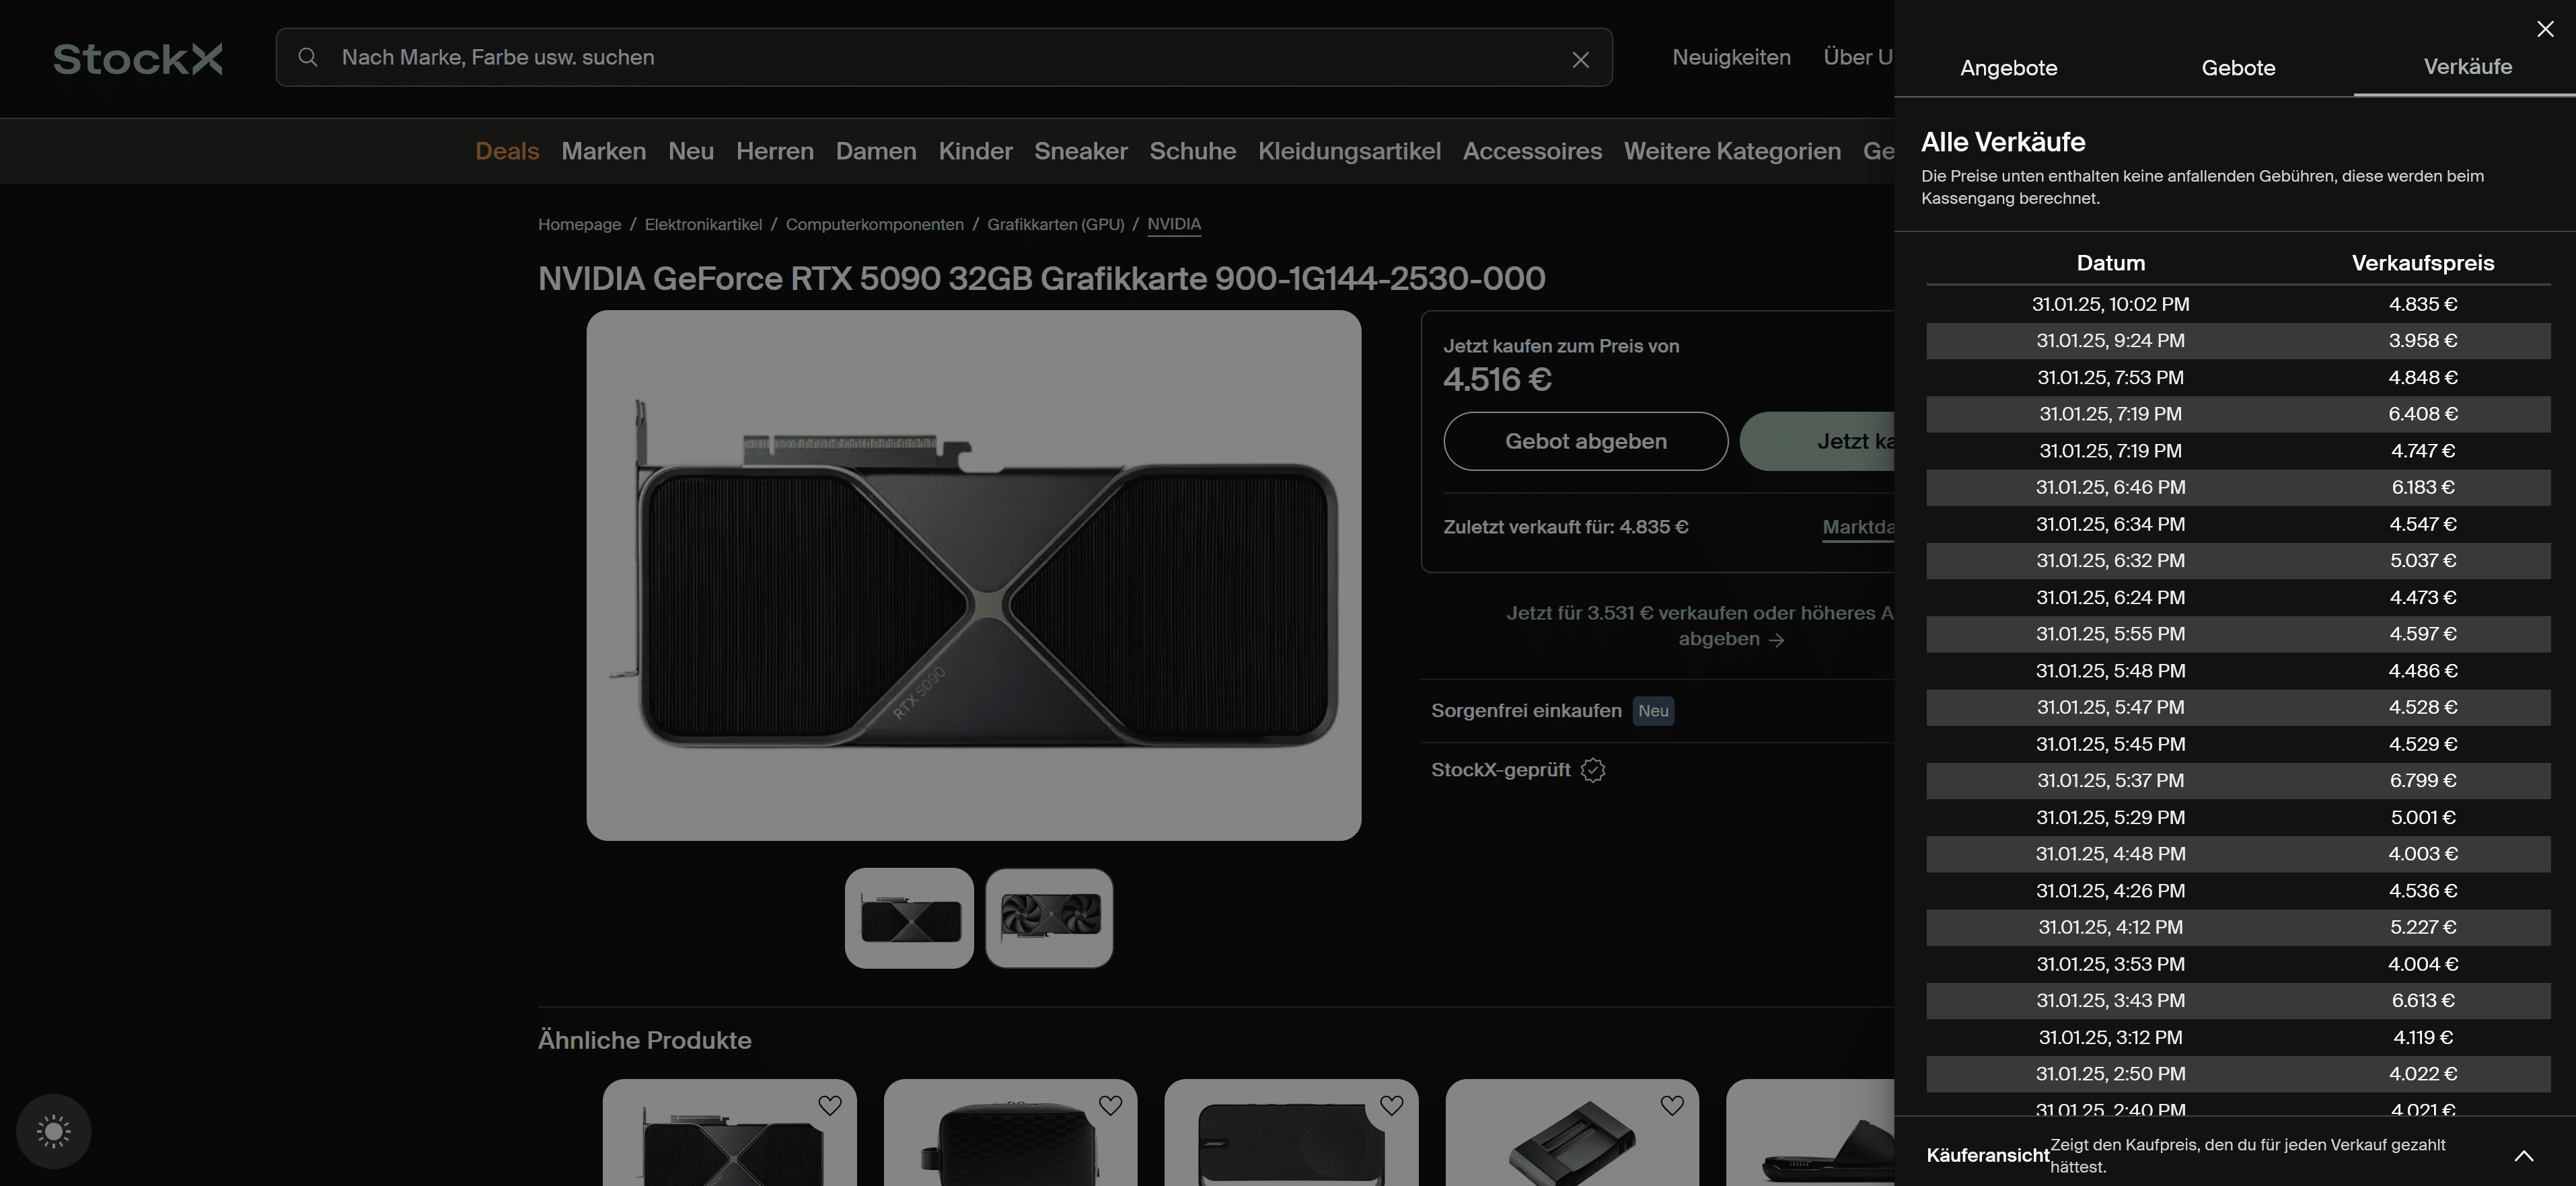Open the Weitere Kategorien menu
The width and height of the screenshot is (2576, 1186).
point(1732,151)
